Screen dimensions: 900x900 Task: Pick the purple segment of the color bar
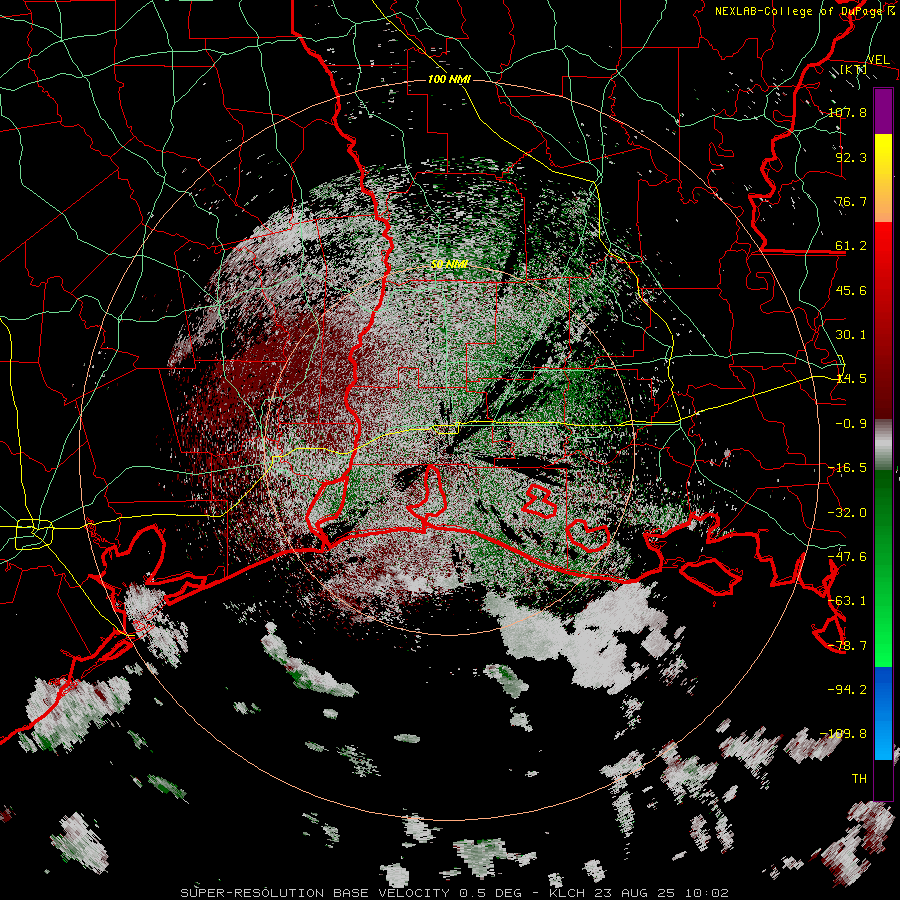pos(883,111)
